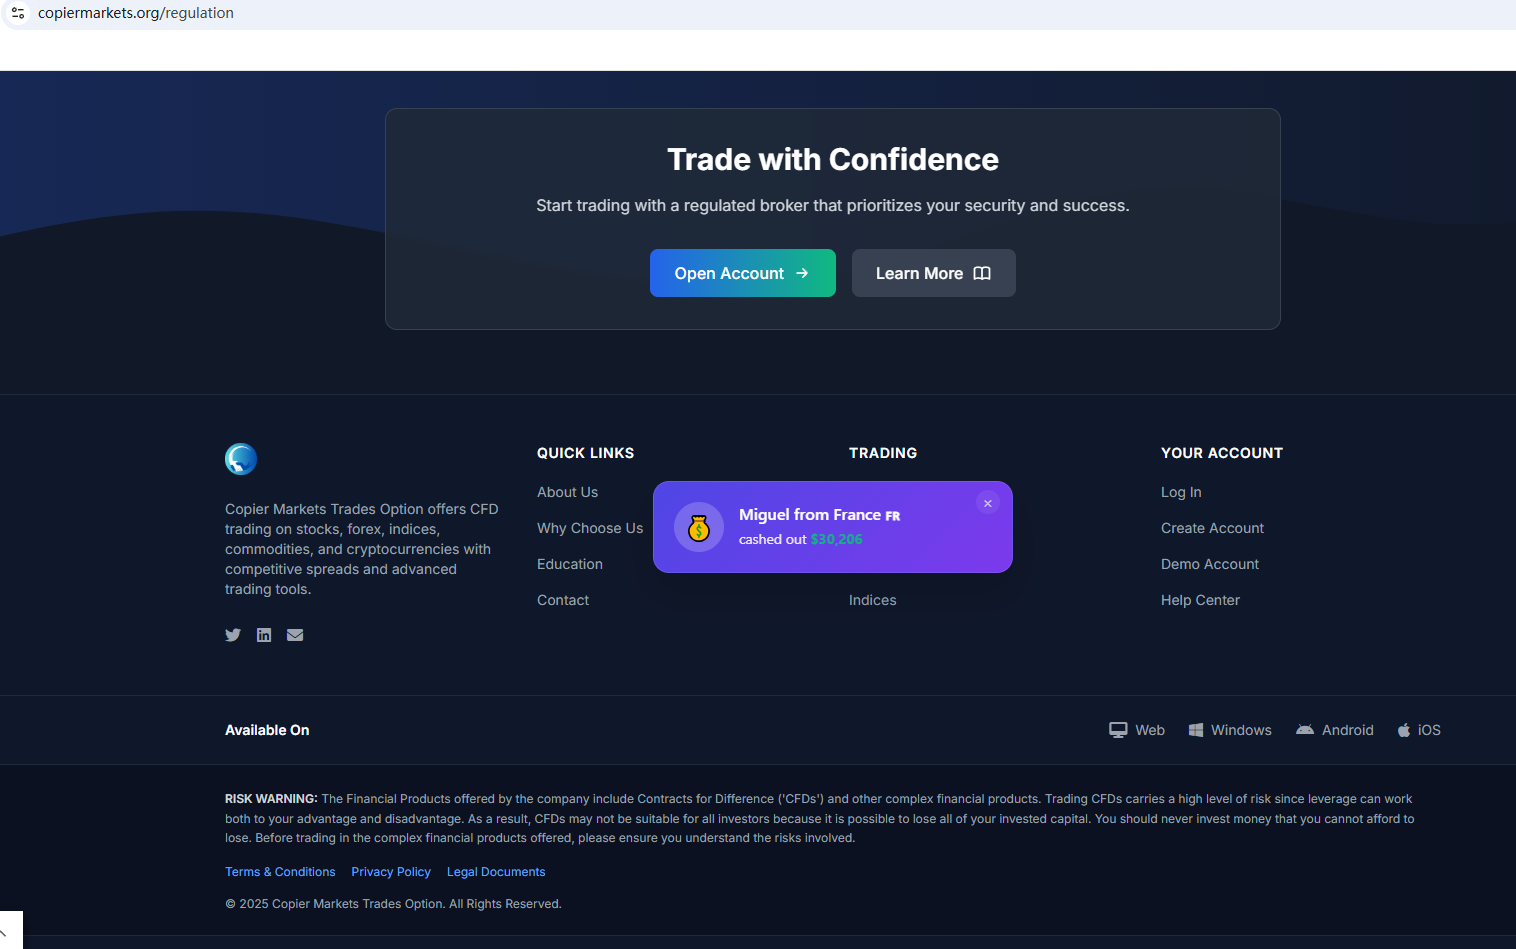Open the Create Account link

click(1212, 528)
